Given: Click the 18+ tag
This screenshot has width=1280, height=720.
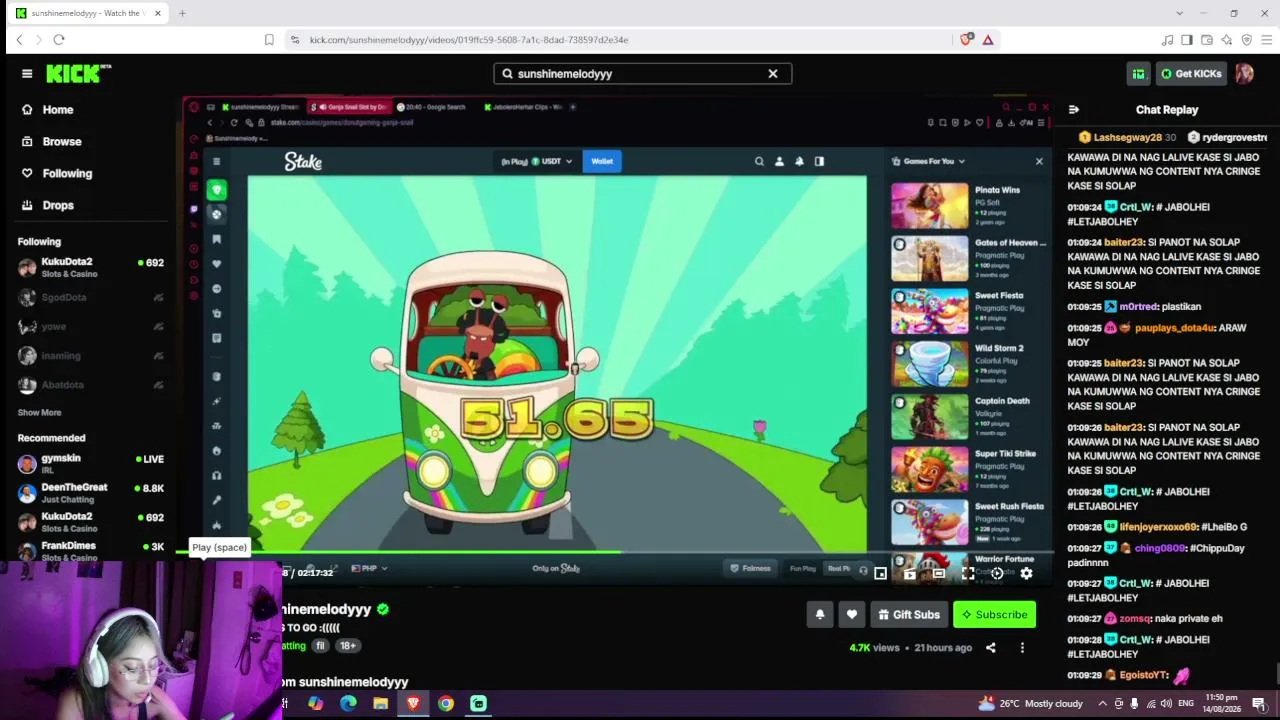Looking at the screenshot, I should [348, 646].
